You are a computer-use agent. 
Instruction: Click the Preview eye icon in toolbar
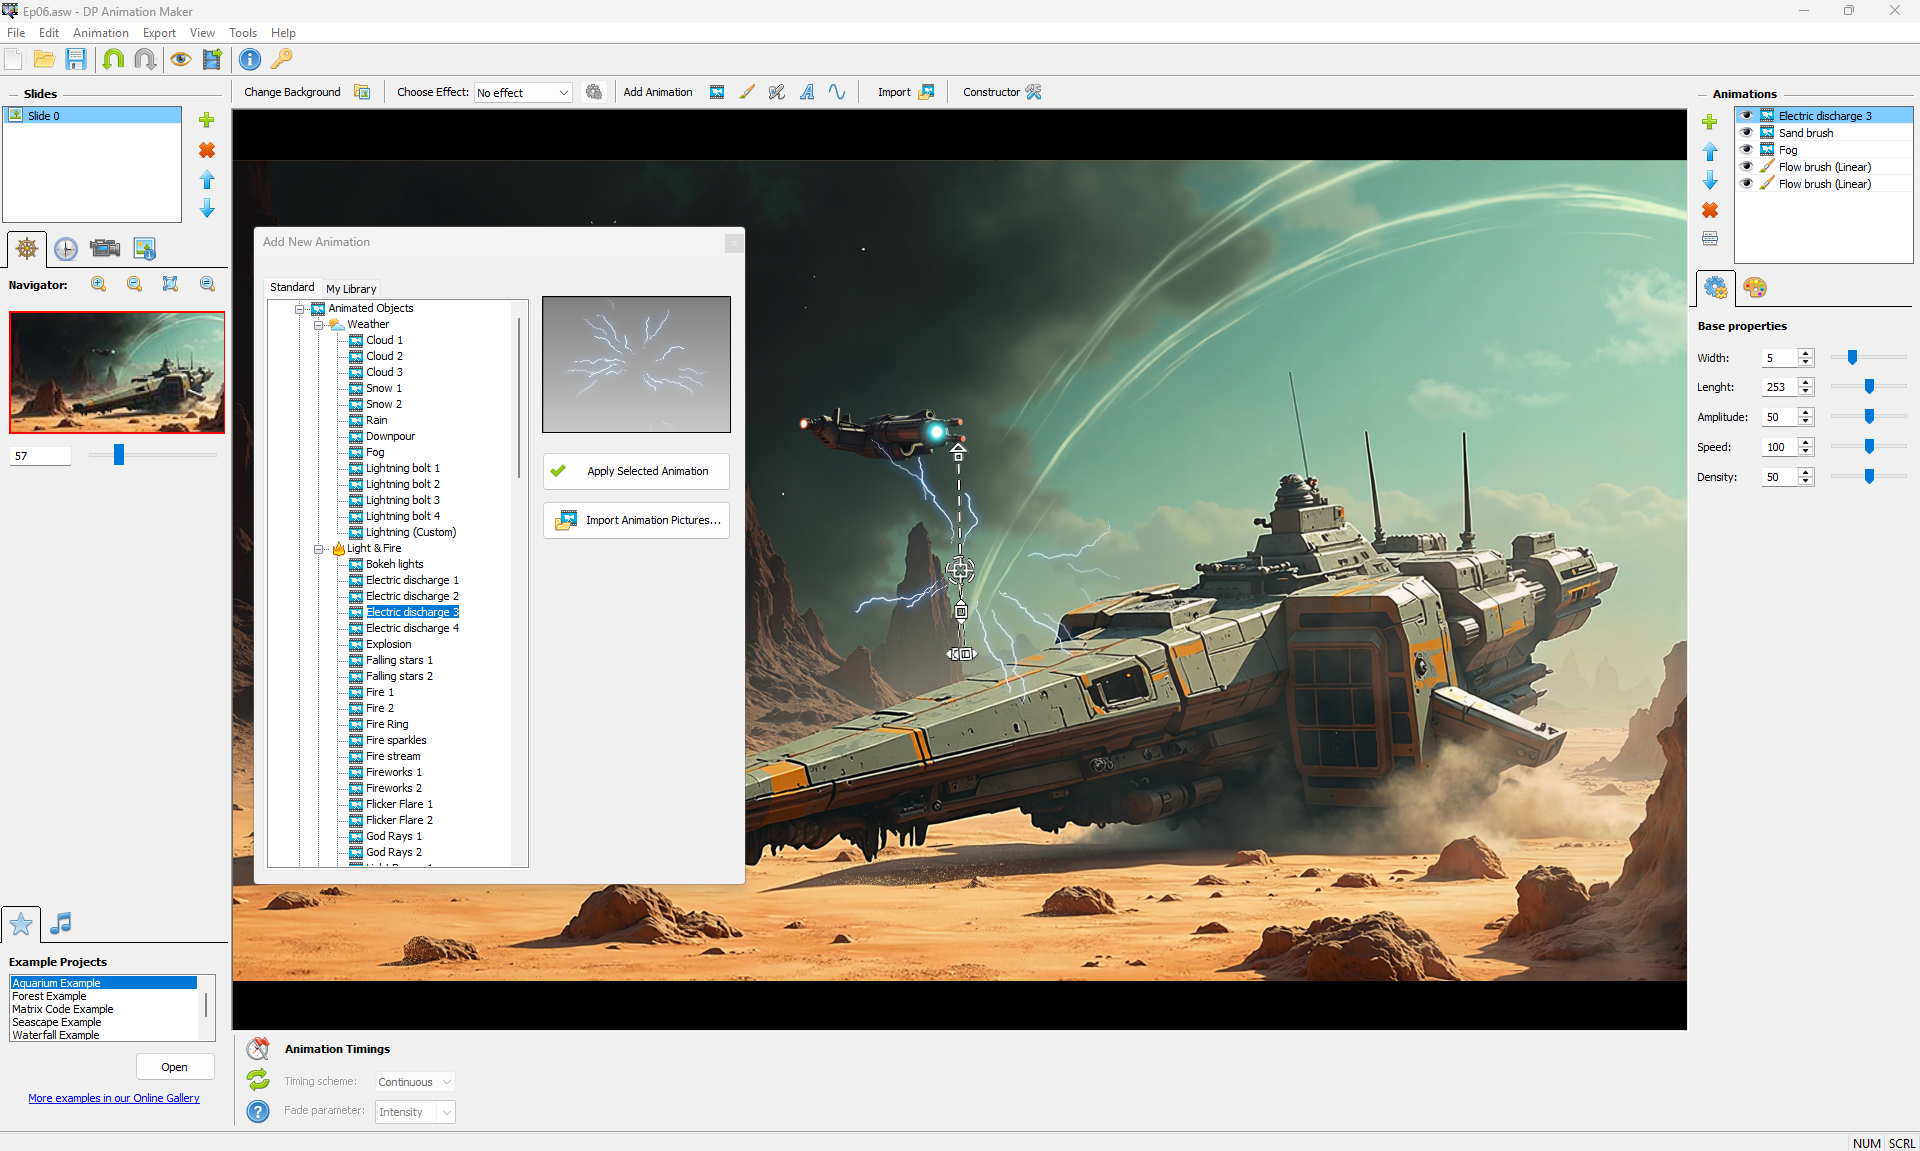pyautogui.click(x=180, y=60)
